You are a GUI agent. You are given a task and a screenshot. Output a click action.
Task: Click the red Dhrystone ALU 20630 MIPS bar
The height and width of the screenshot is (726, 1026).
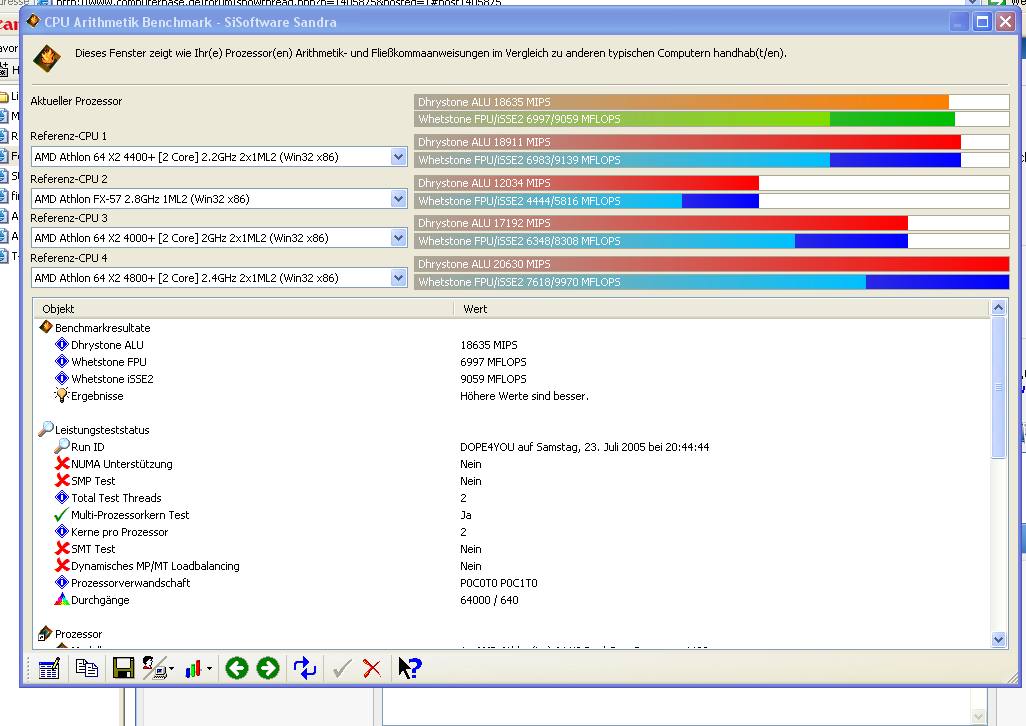point(711,264)
